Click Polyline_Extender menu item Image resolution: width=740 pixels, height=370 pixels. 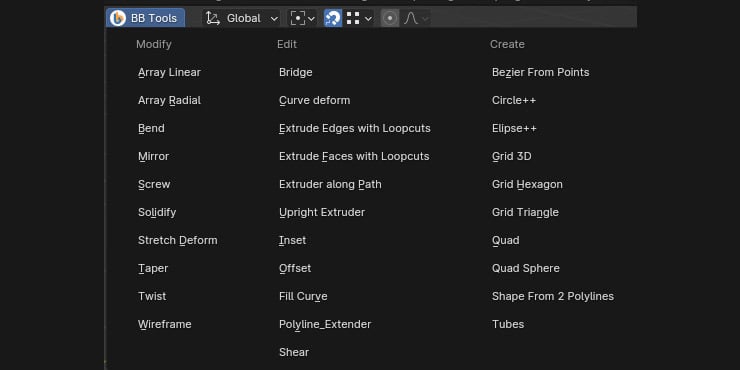[325, 324]
